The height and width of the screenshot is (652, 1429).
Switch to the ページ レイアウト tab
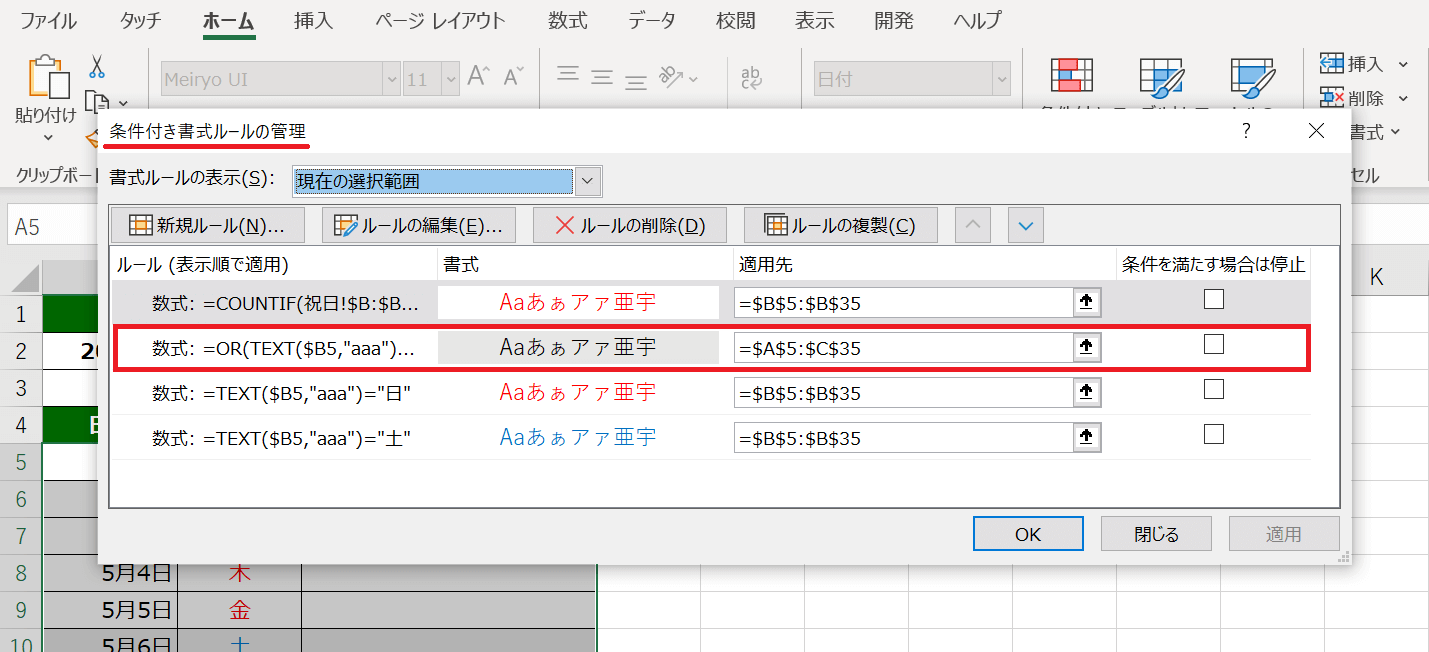click(440, 20)
